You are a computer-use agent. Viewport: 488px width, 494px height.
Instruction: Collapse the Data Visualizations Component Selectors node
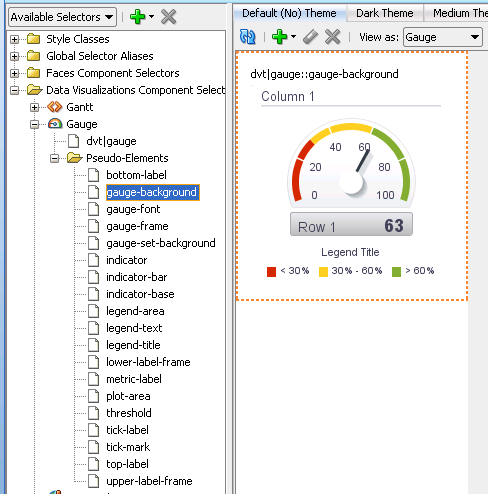coord(14,90)
